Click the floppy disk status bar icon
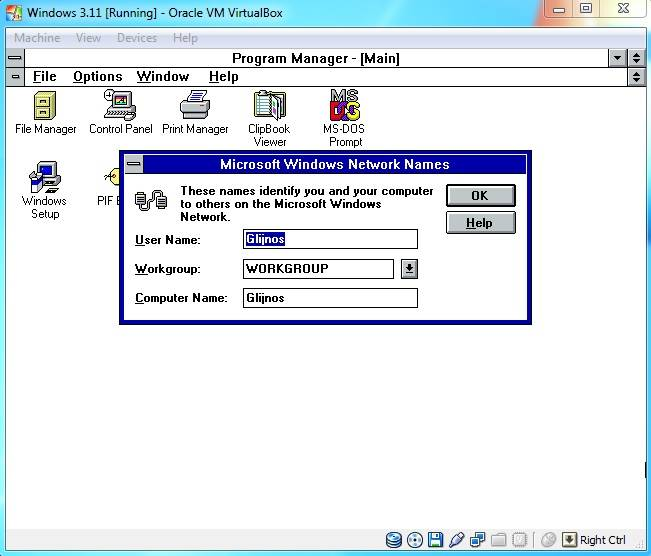 pos(436,541)
